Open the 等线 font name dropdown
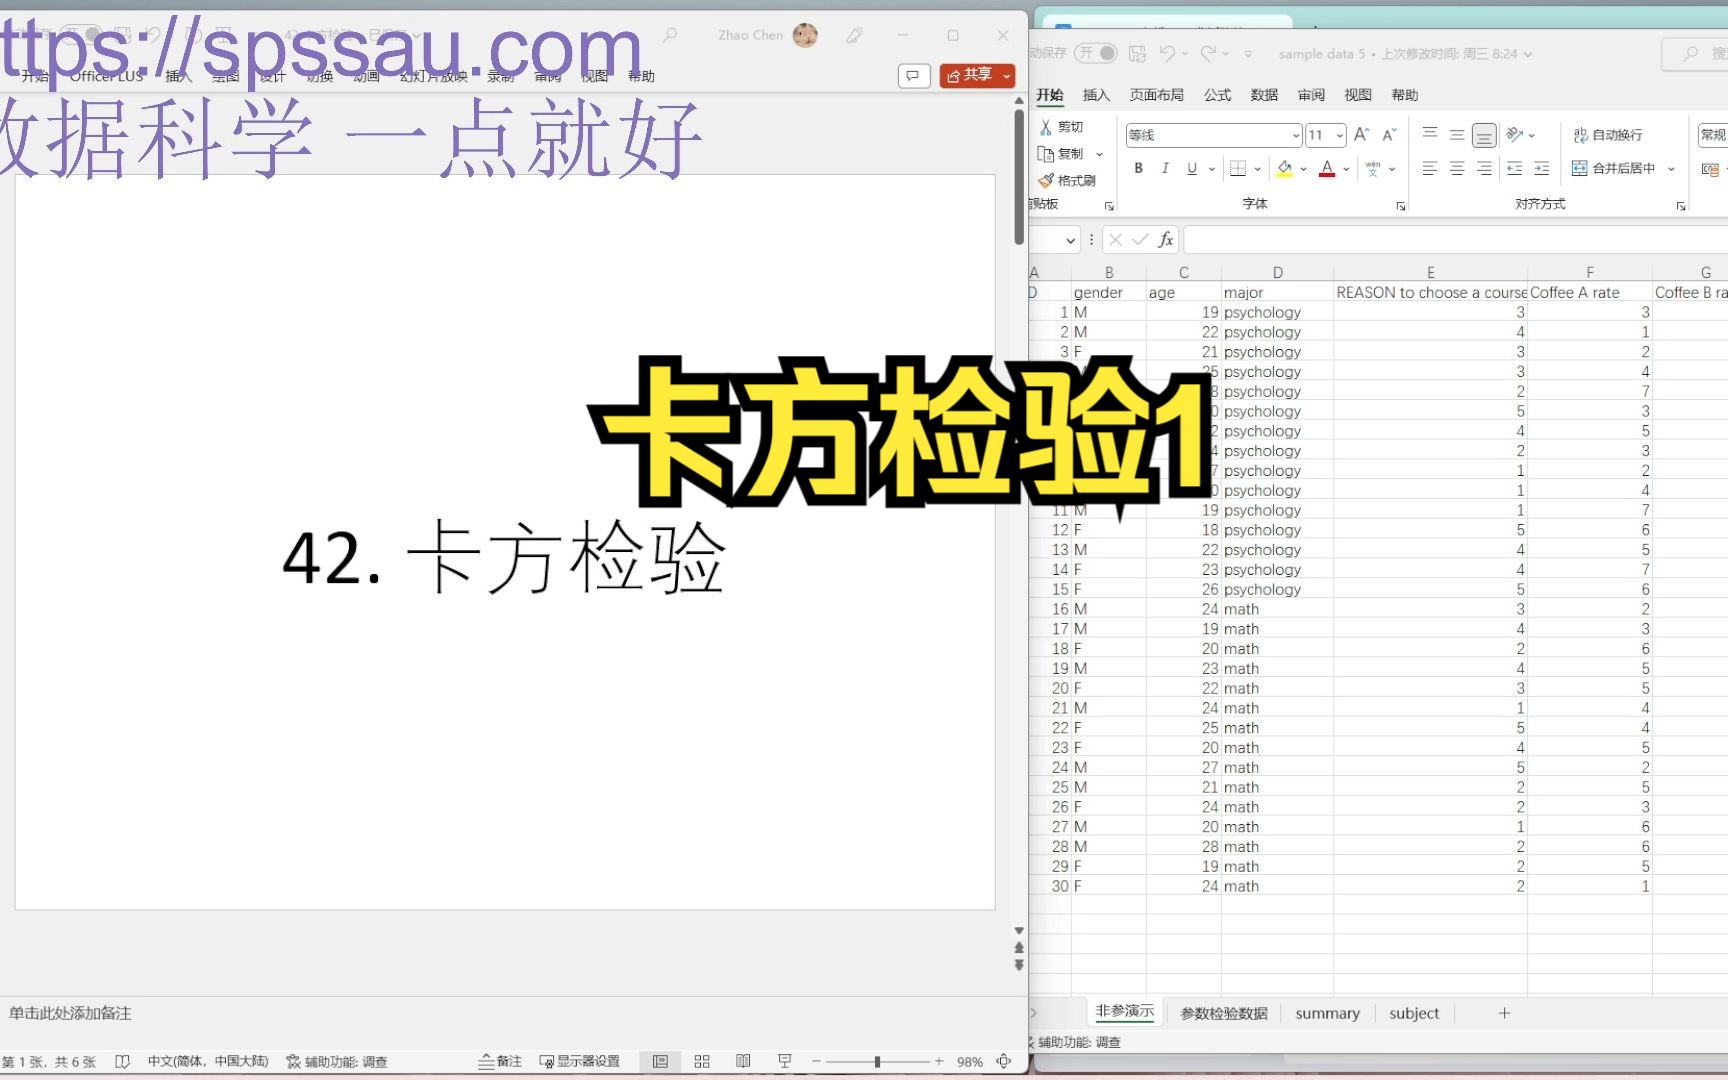Image resolution: width=1728 pixels, height=1080 pixels. tap(1296, 134)
